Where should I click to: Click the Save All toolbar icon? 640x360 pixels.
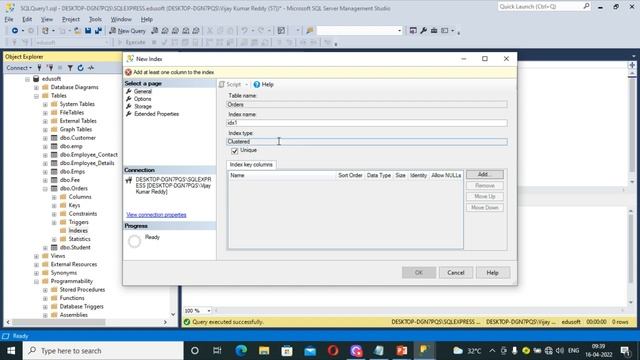[x=98, y=31]
